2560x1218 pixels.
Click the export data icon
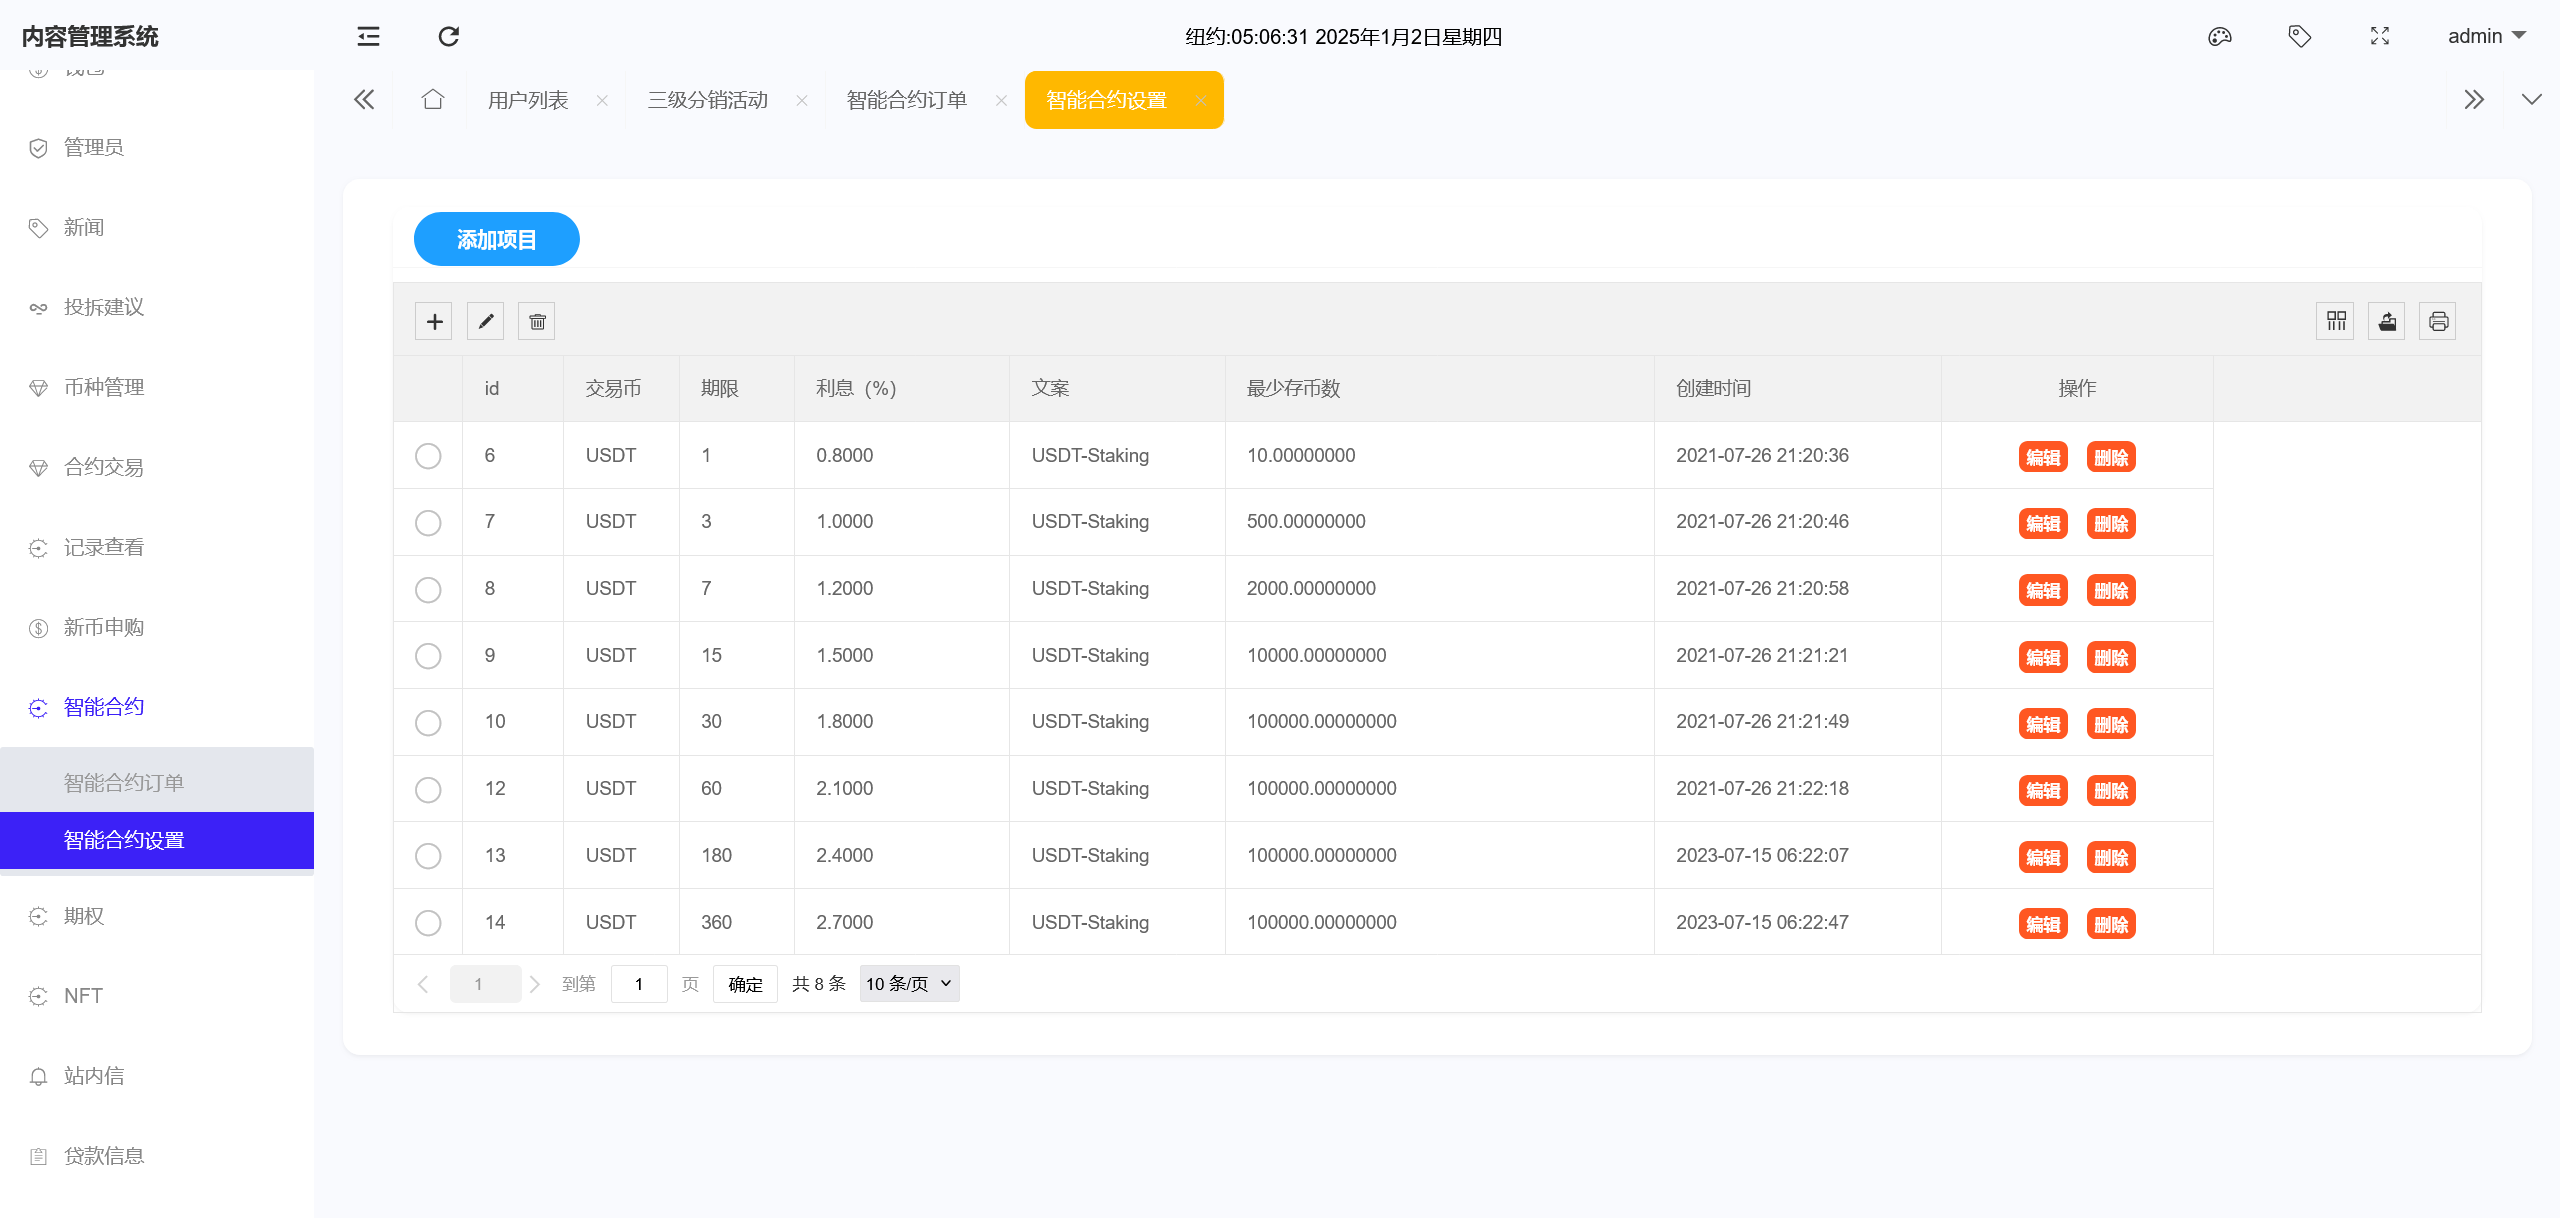click(2387, 321)
